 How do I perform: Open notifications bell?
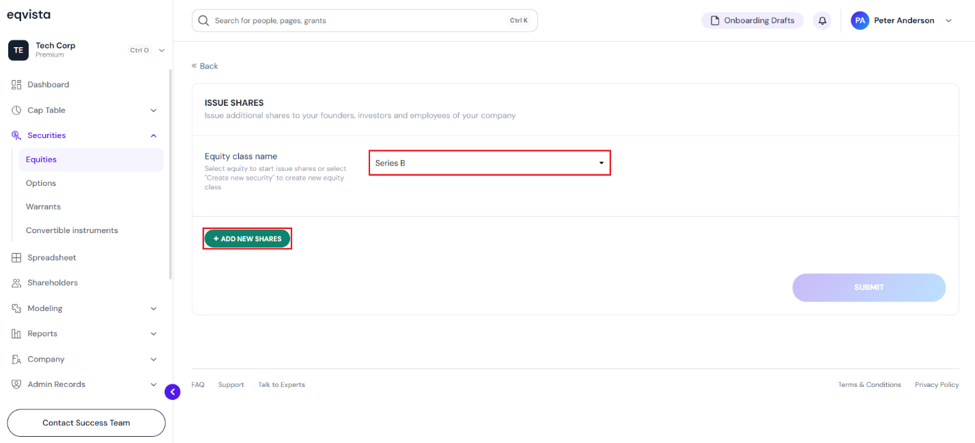click(822, 21)
